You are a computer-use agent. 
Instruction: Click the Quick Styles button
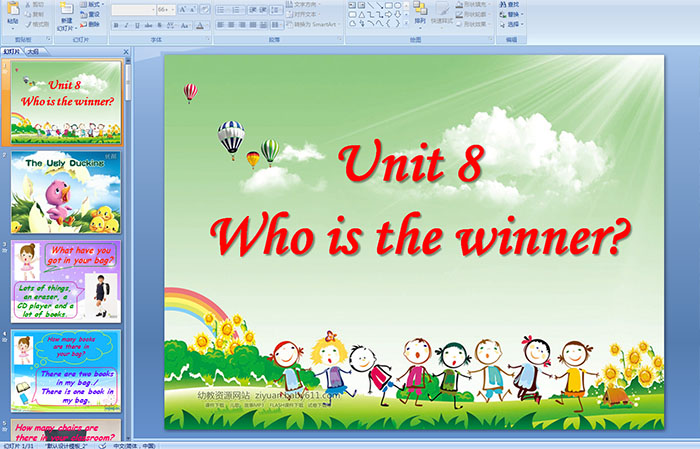(442, 13)
